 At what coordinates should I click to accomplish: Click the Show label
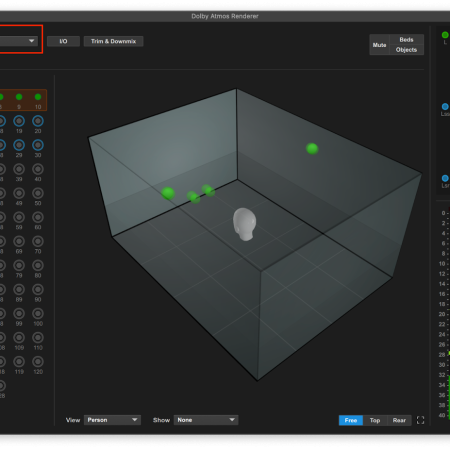(x=161, y=420)
